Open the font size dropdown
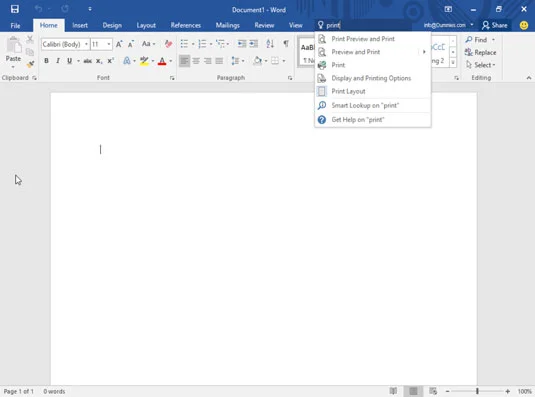Viewport: 535px width, 397px height. (109, 44)
